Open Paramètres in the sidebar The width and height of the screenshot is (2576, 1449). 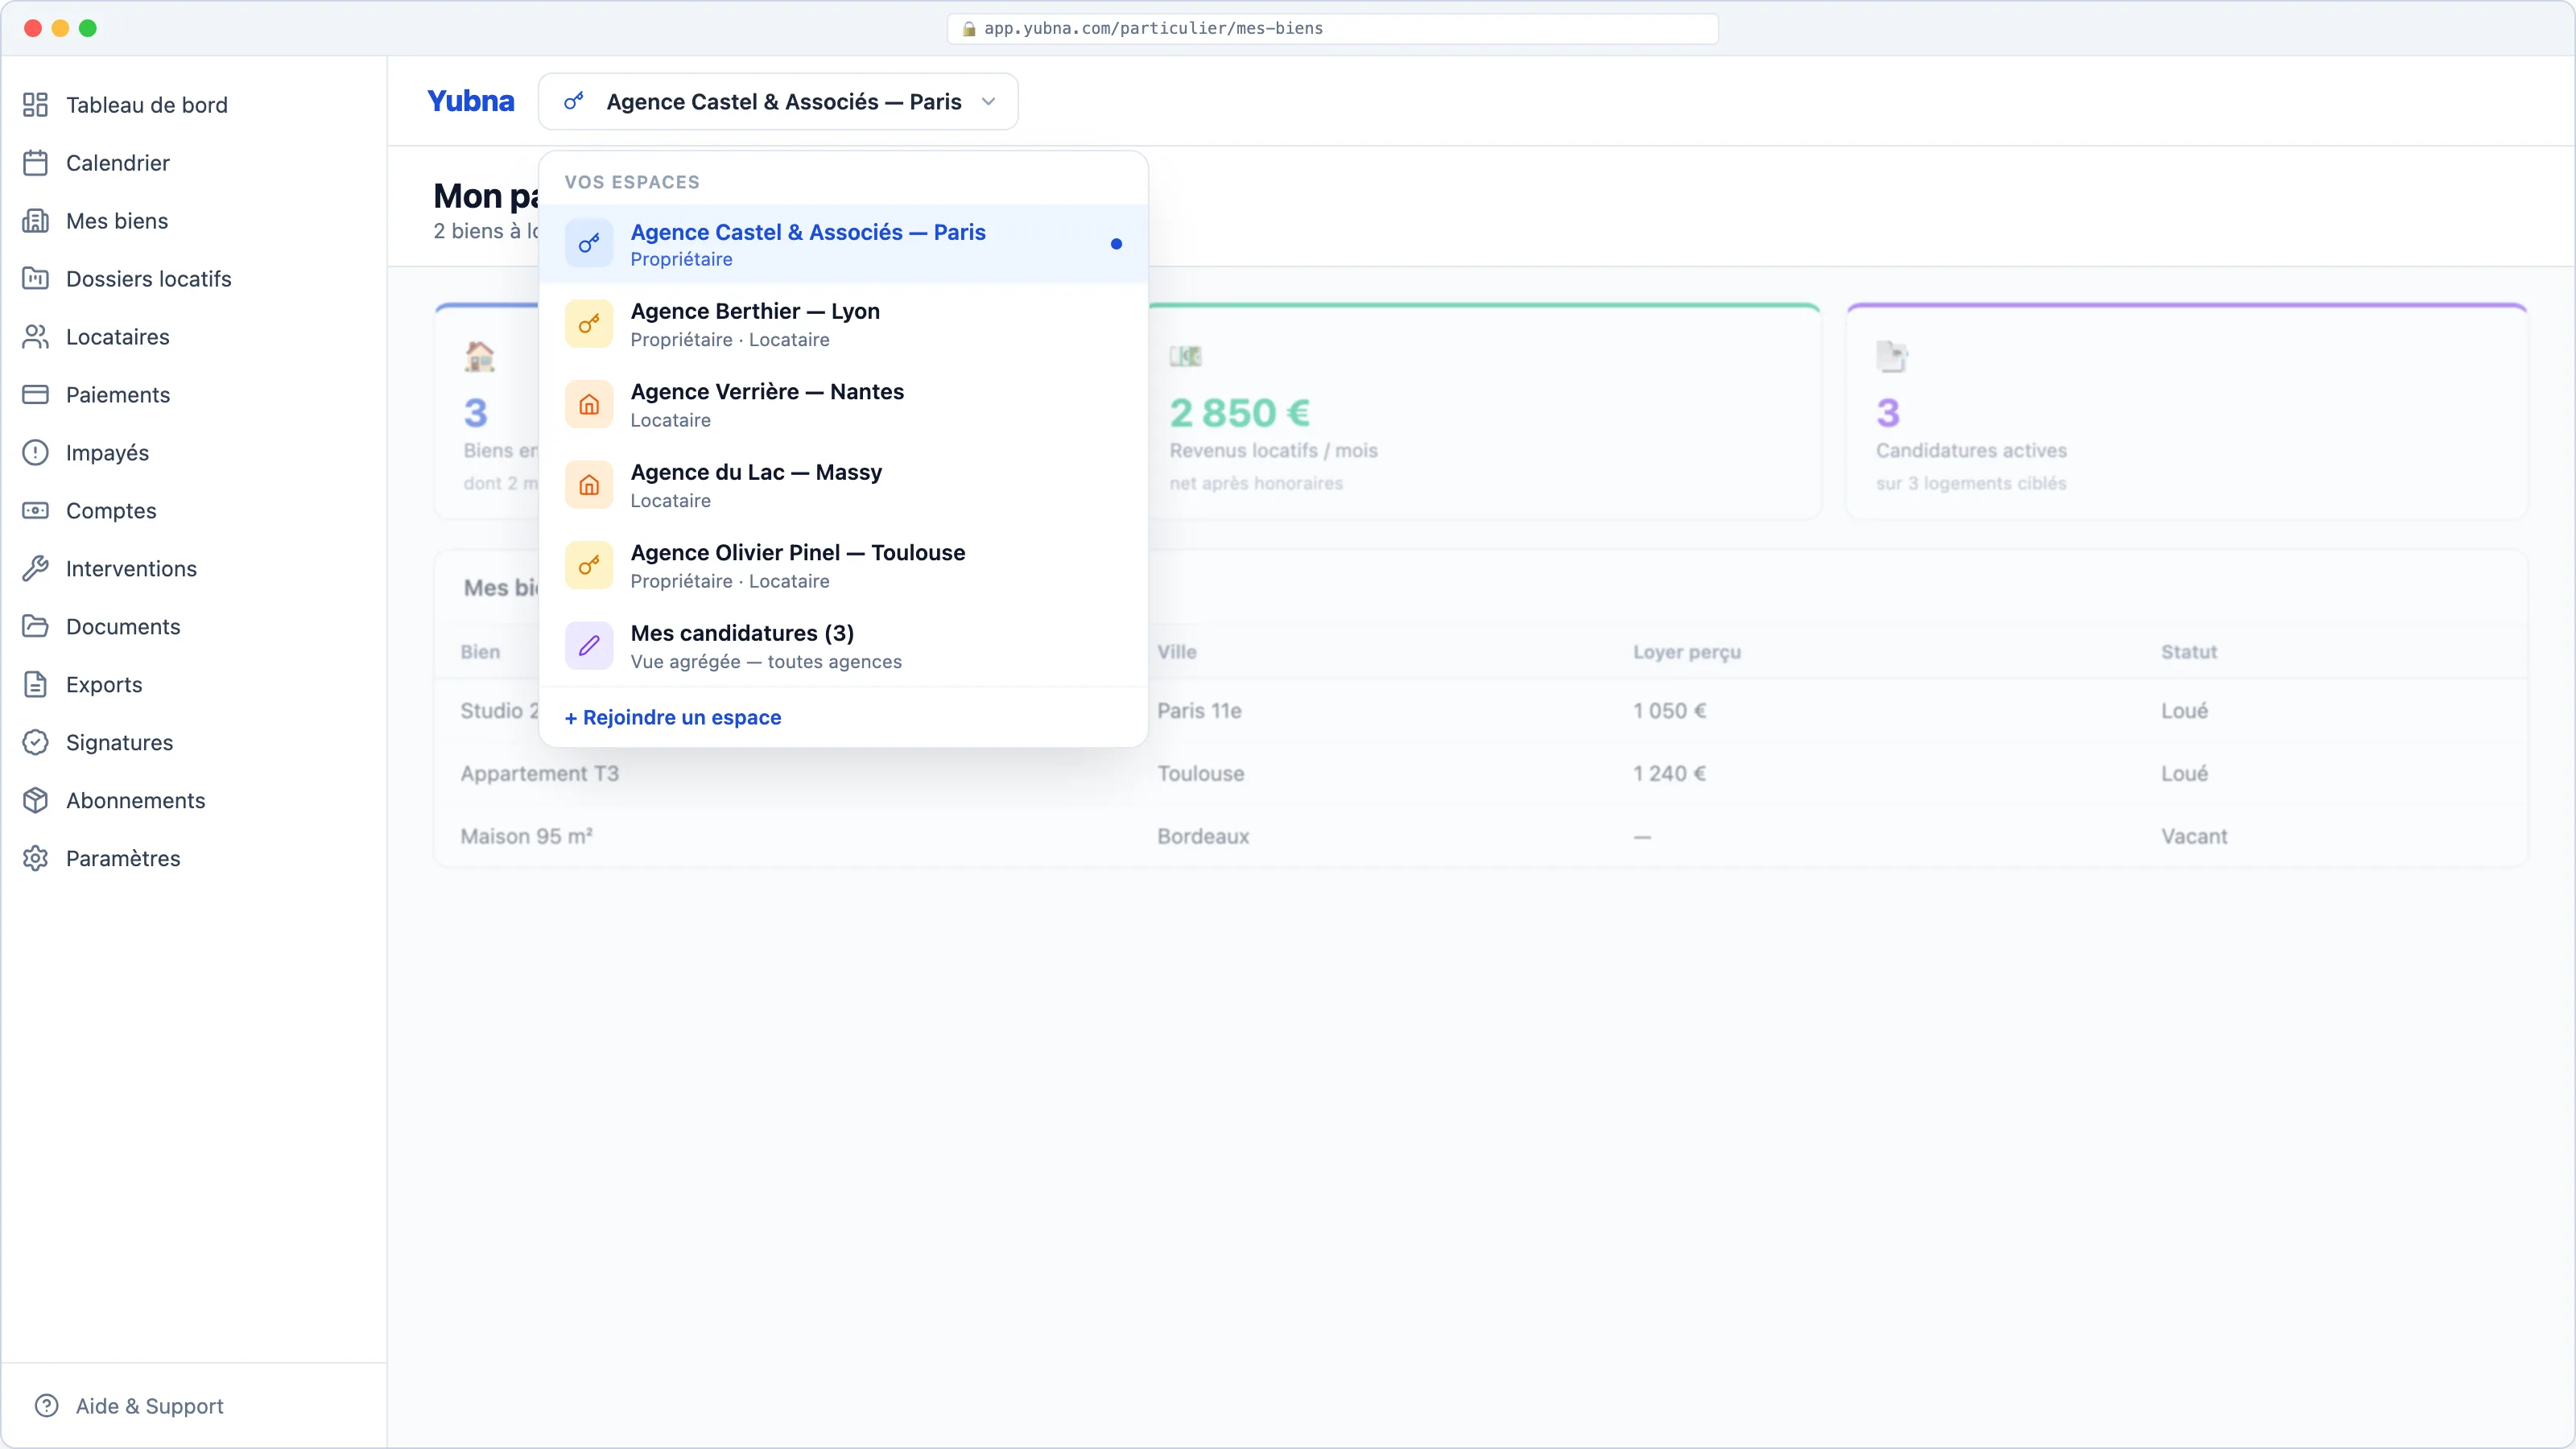(x=123, y=859)
